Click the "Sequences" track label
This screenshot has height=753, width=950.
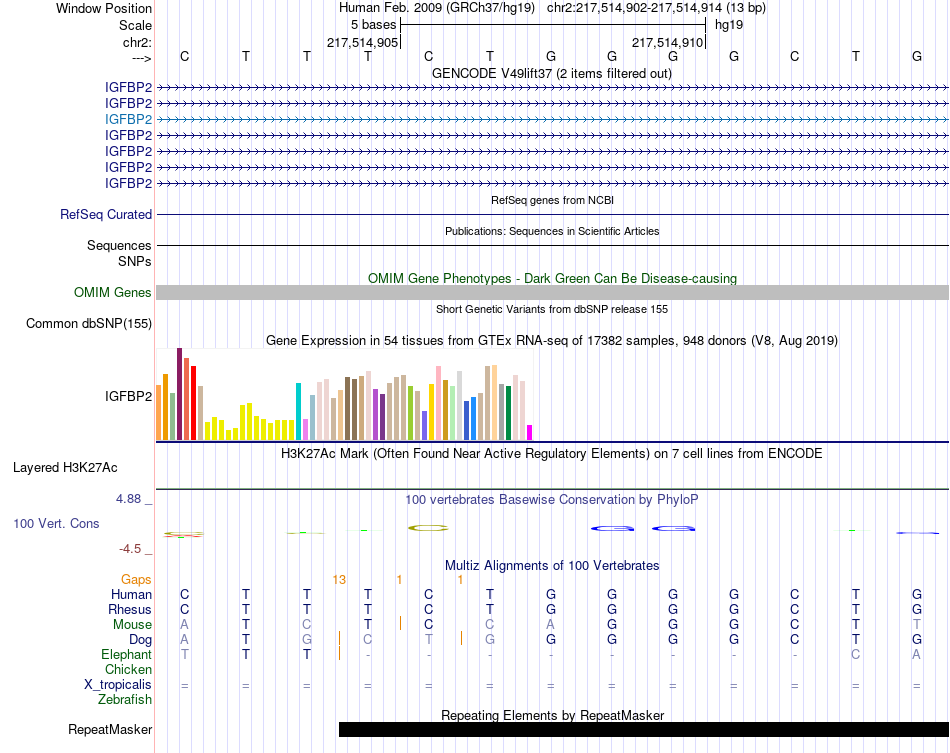(119, 245)
